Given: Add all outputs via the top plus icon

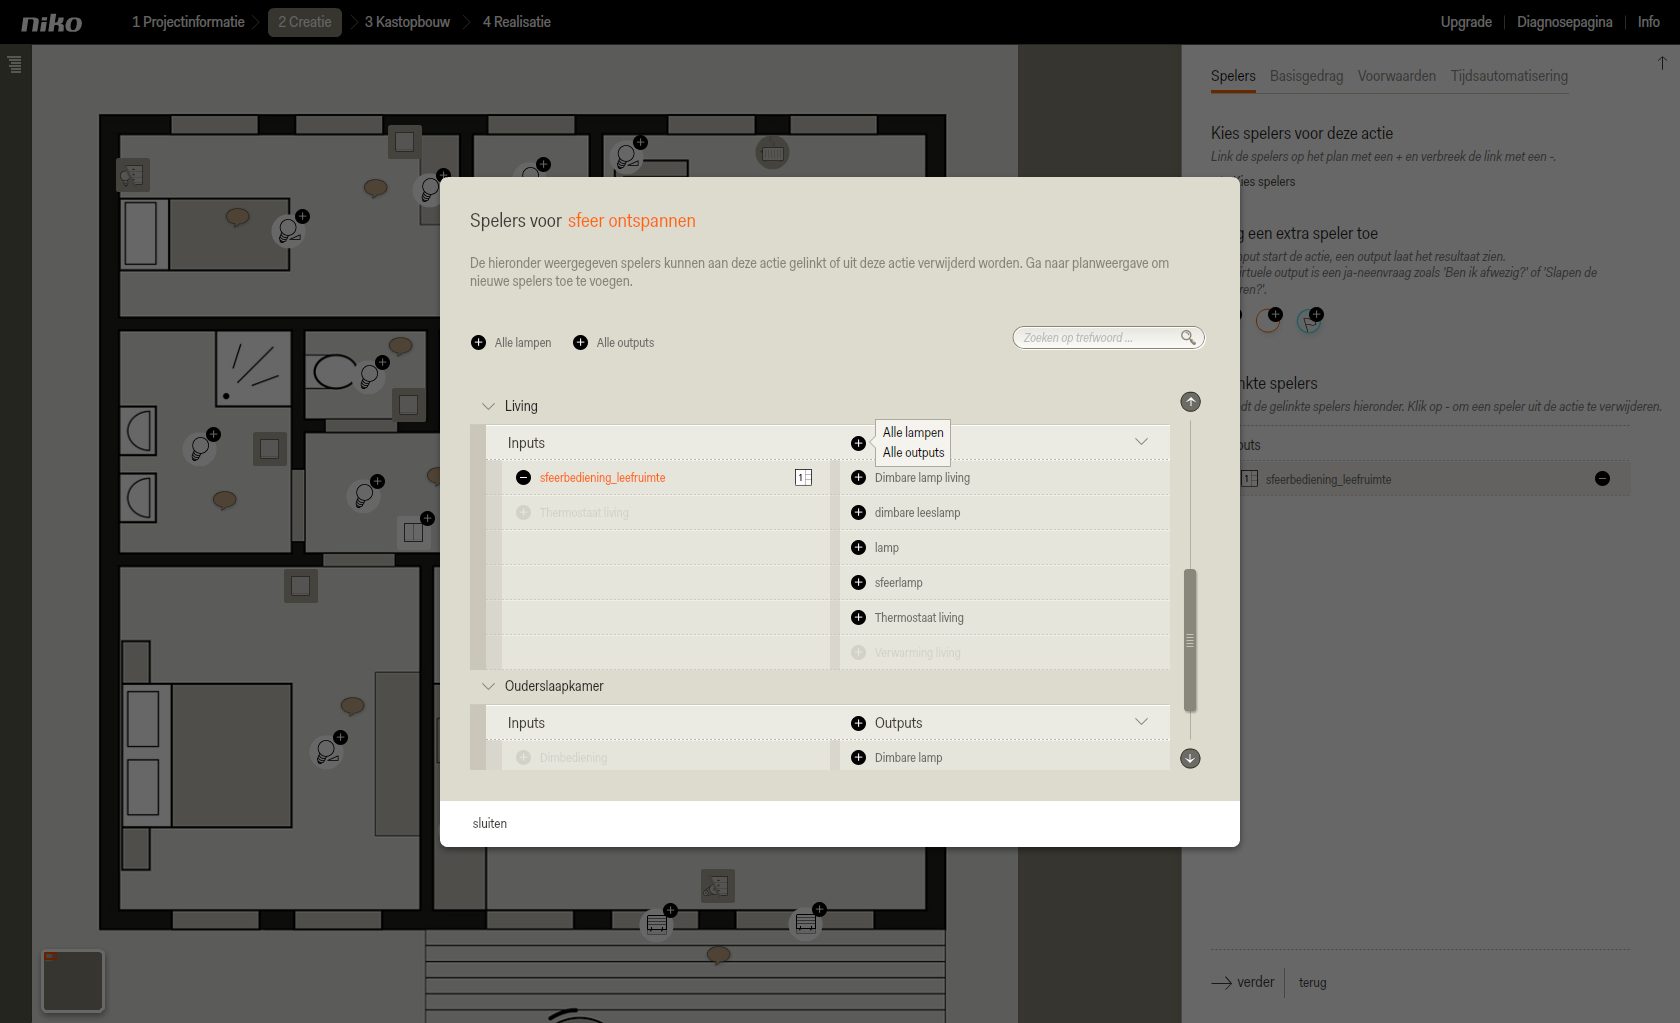Looking at the screenshot, I should (580, 342).
